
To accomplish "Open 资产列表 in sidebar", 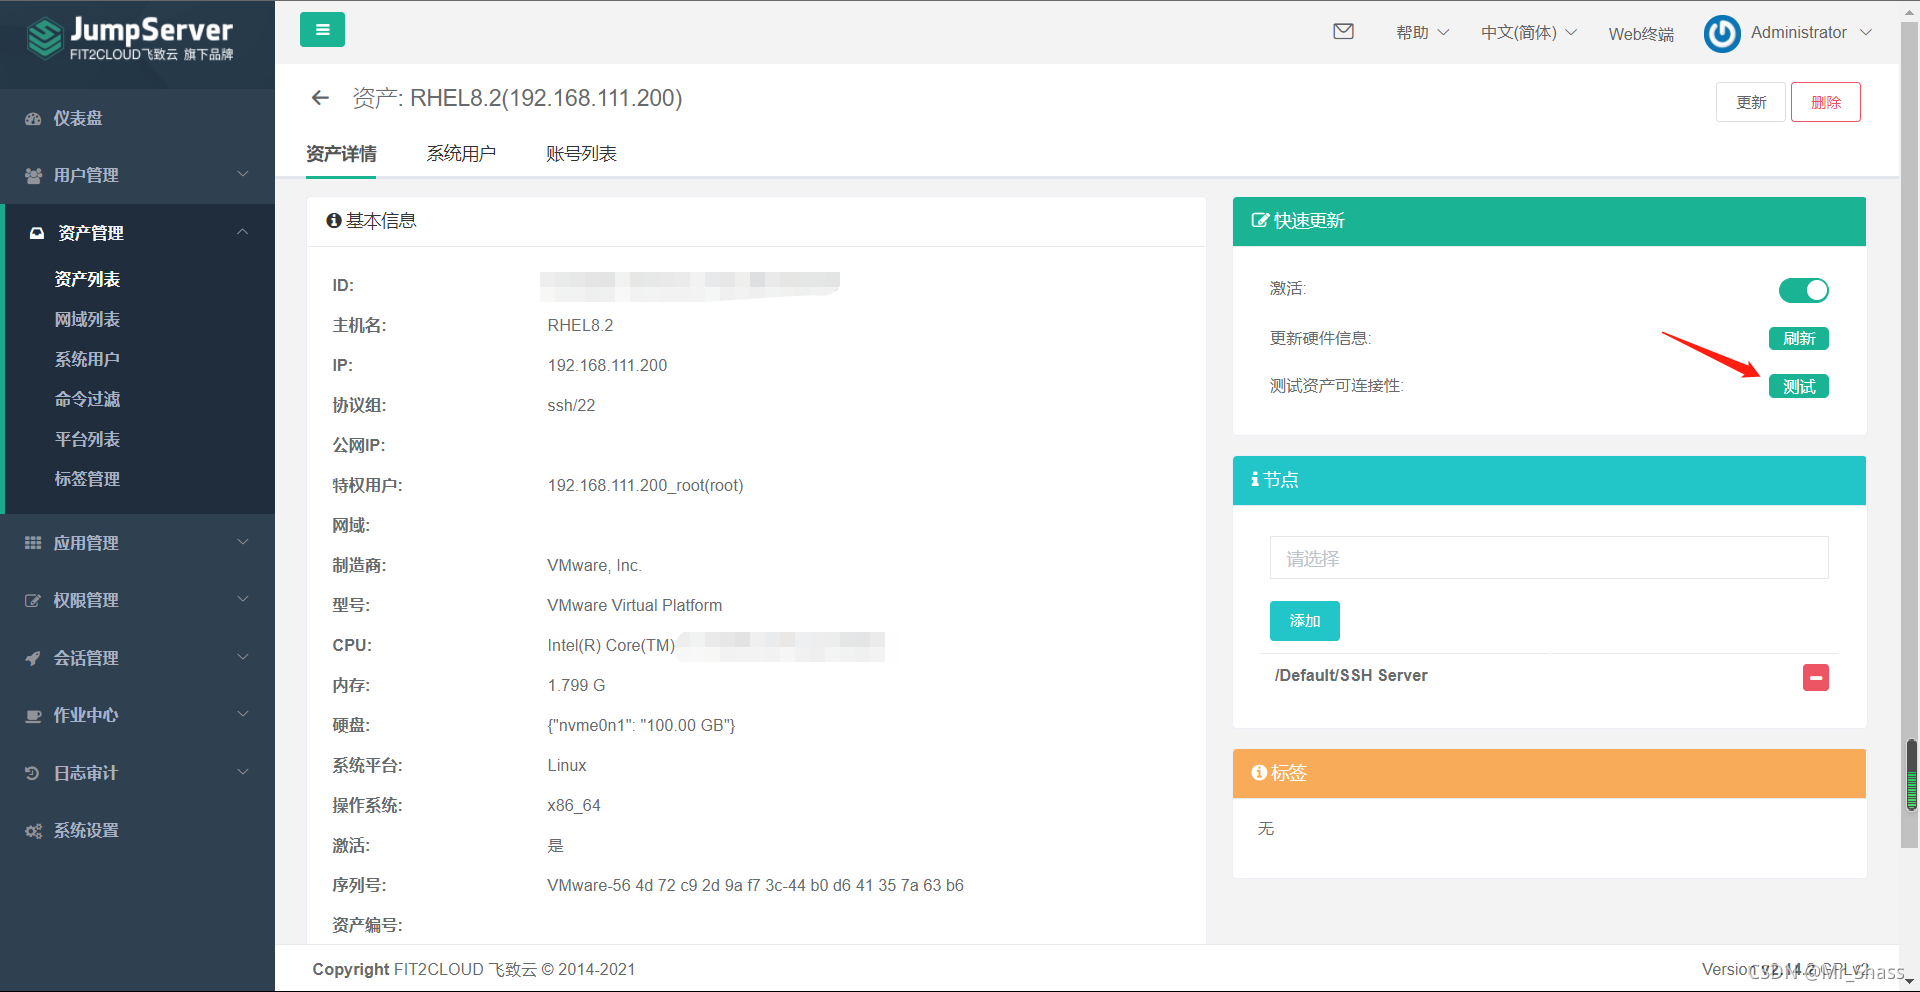I will tap(87, 279).
